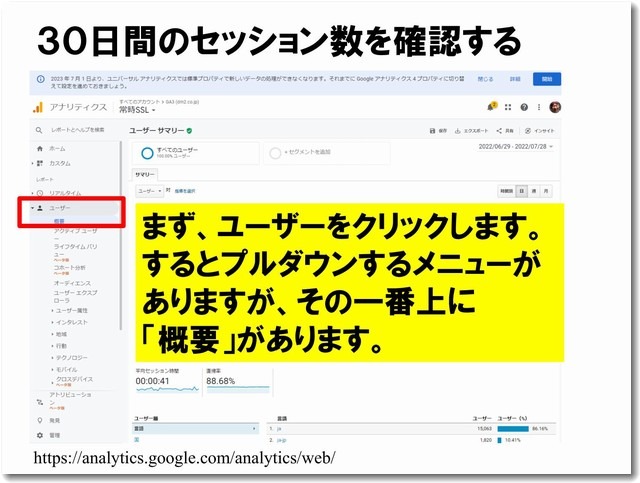The width and height of the screenshot is (640, 483).
Task: Select the サマリー tab
Action: (x=145, y=174)
